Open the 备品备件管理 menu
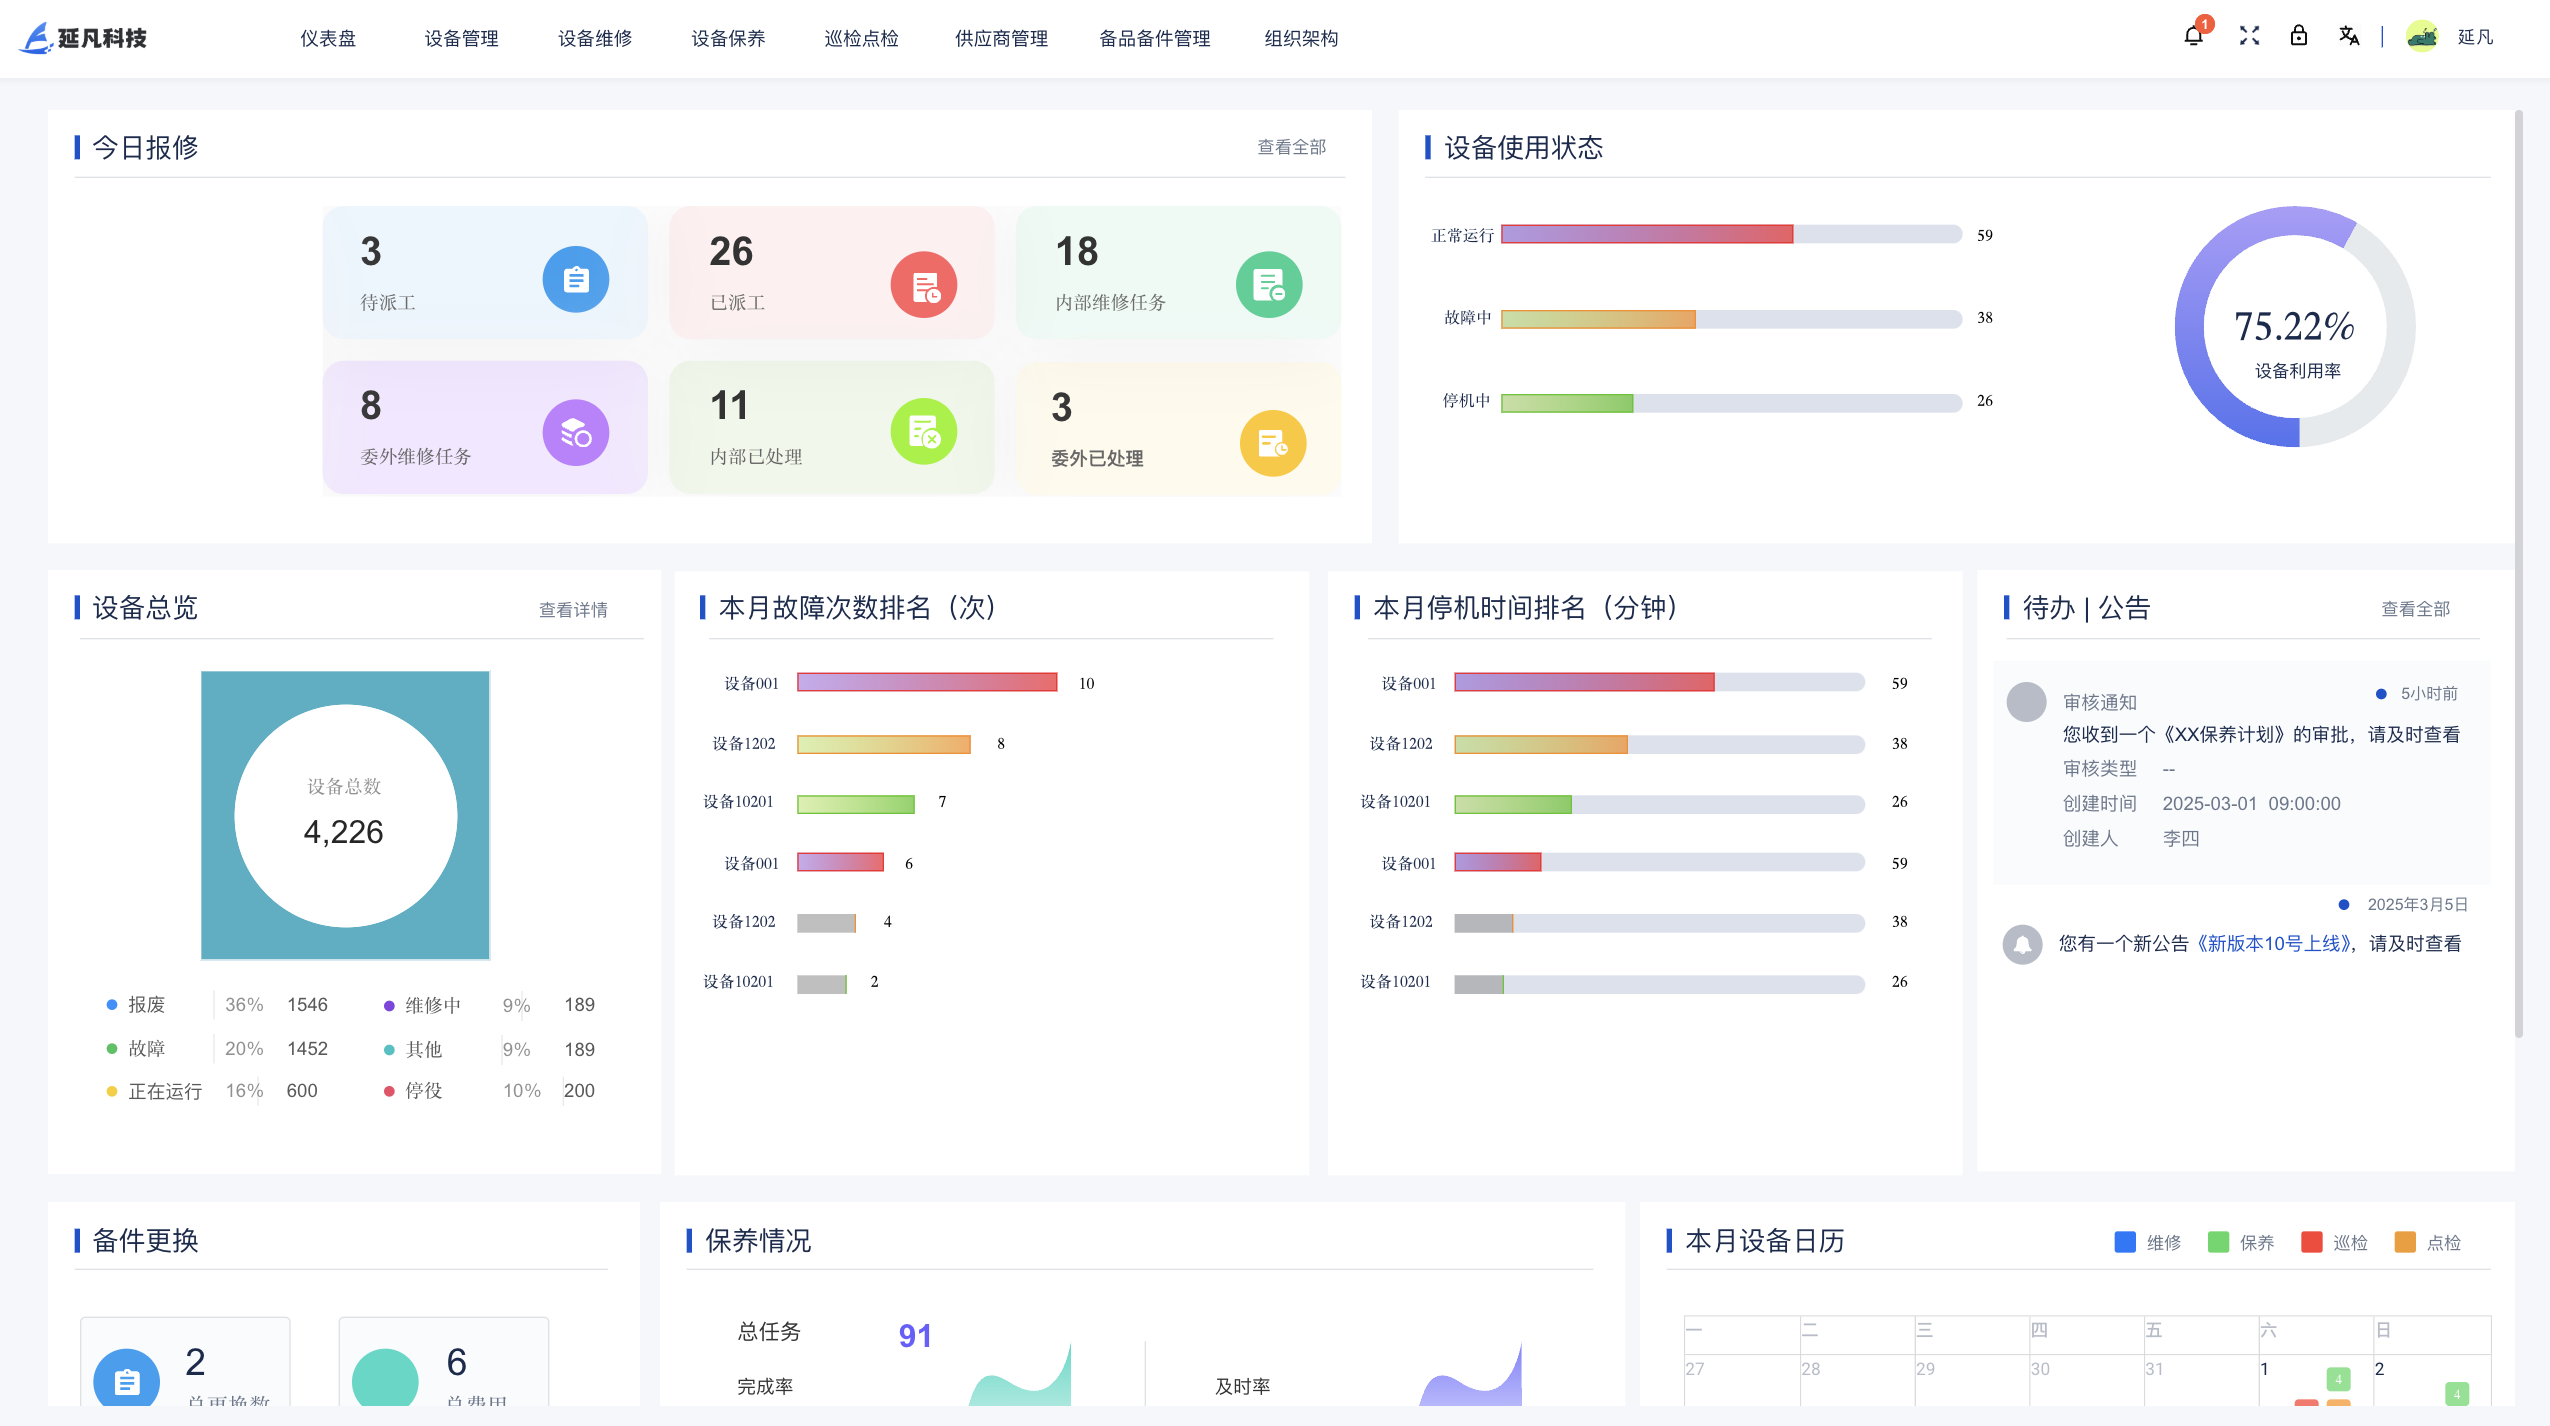The width and height of the screenshot is (2550, 1426). [1154, 38]
